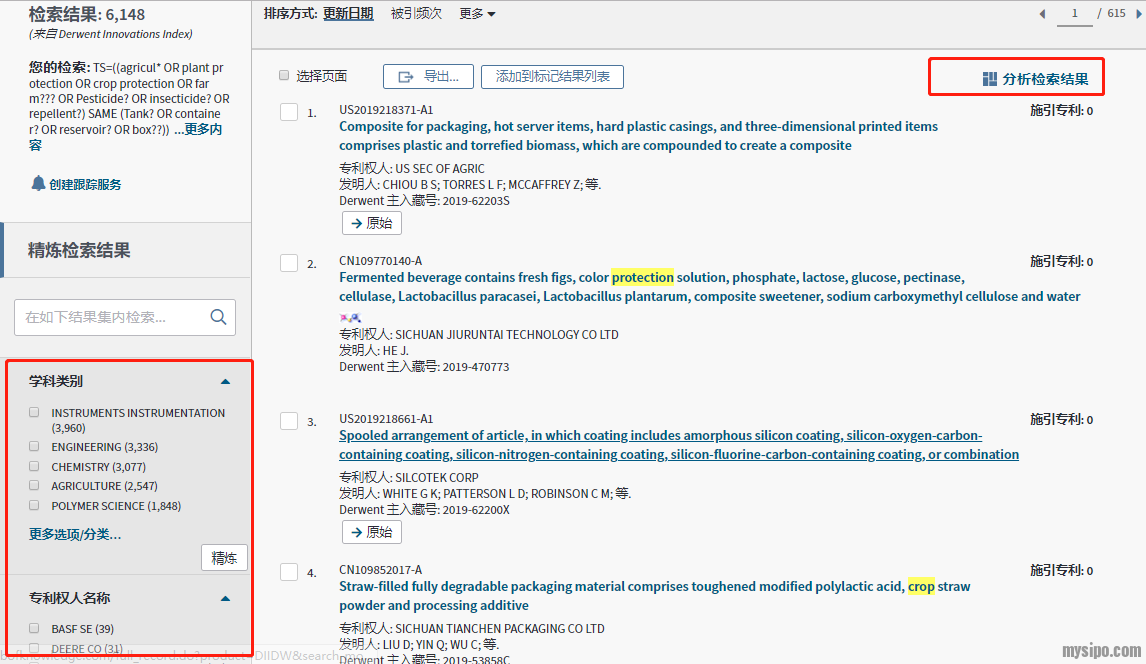Click 创建跟踪服务 link
The height and width of the screenshot is (664, 1146).
tap(85, 184)
